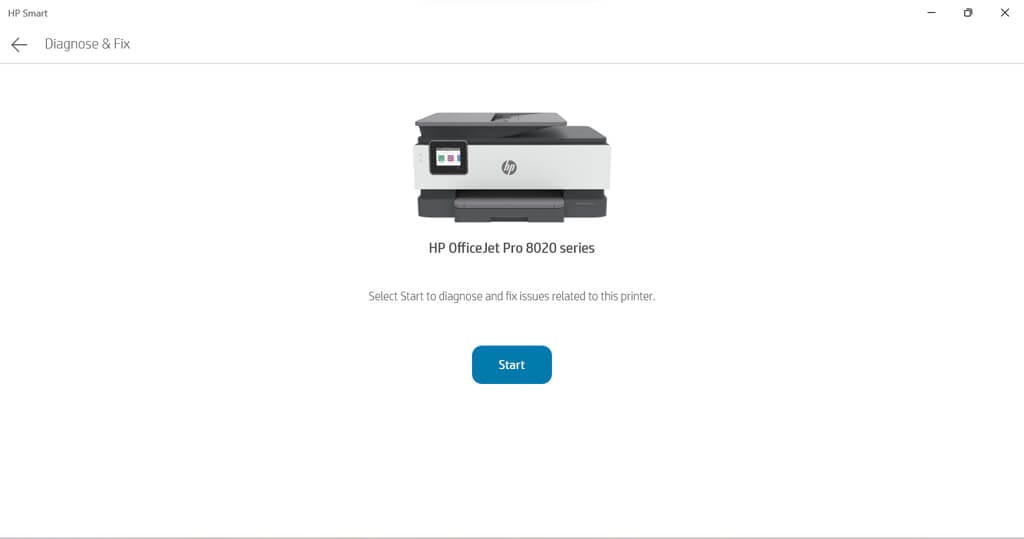
Task: Select the OfficeJet printer image
Action: point(512,167)
